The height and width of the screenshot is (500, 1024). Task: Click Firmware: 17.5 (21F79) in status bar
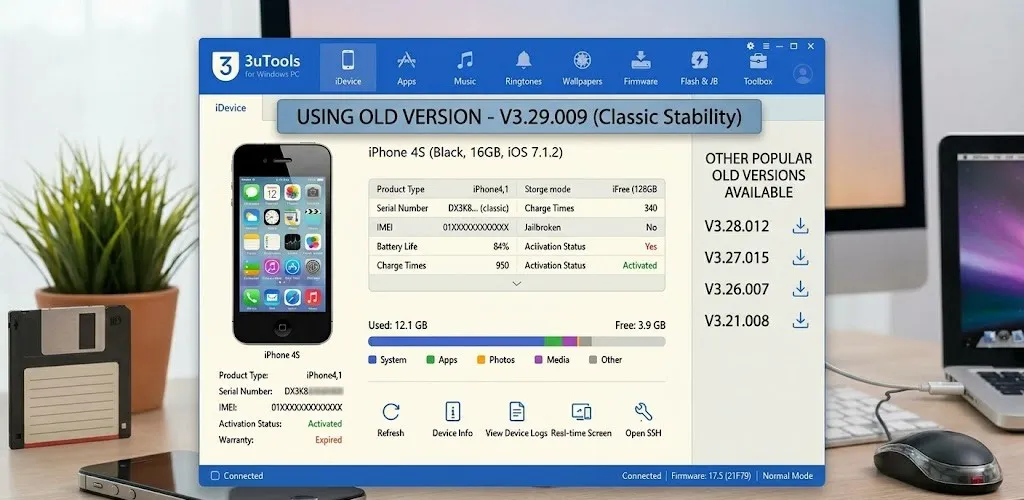(x=711, y=476)
